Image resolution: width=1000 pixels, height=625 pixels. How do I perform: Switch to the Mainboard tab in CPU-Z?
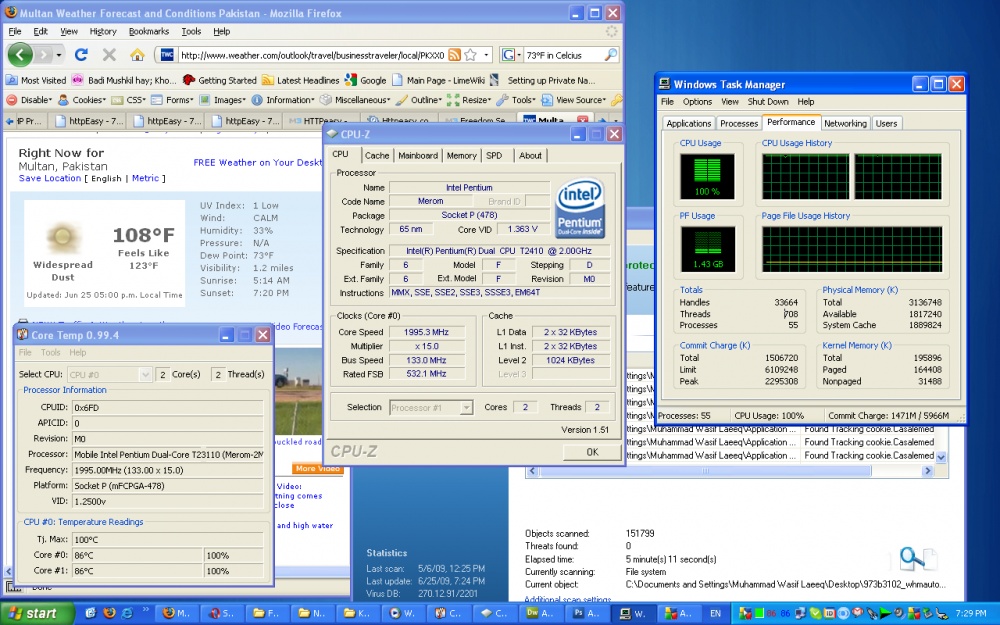coord(417,155)
